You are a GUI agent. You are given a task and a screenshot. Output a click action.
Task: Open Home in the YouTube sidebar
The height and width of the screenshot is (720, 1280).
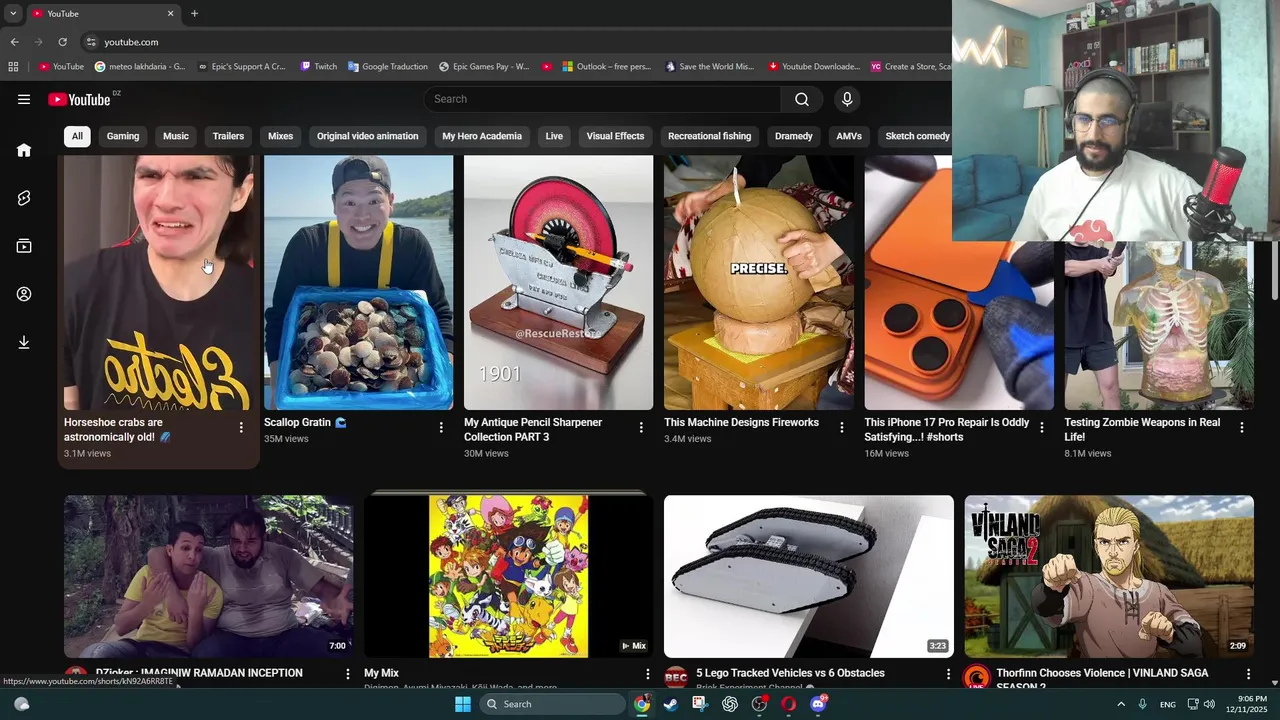click(24, 150)
